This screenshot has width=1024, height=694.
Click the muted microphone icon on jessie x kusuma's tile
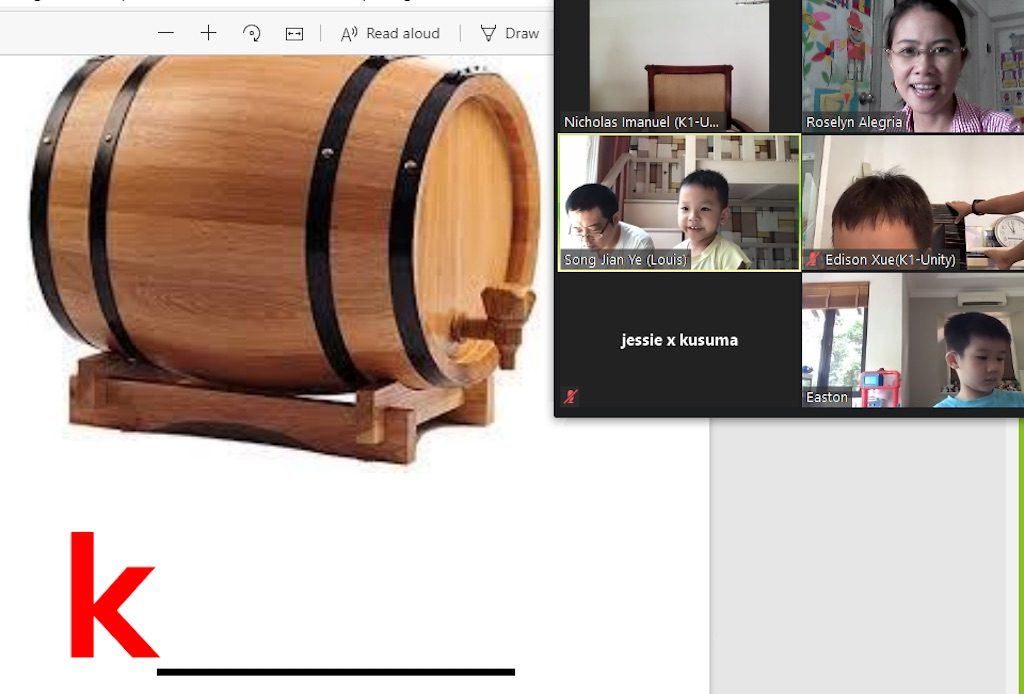click(570, 397)
